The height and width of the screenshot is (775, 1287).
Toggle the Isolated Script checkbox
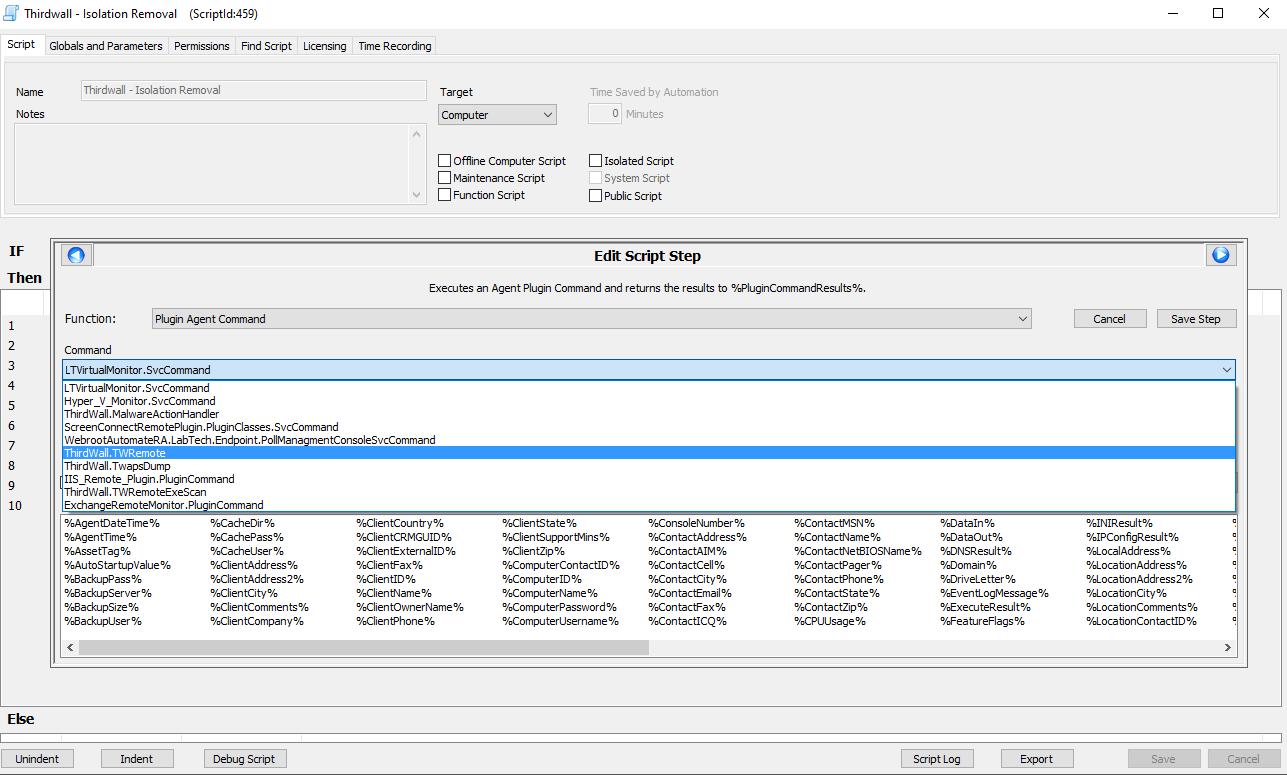tap(596, 161)
